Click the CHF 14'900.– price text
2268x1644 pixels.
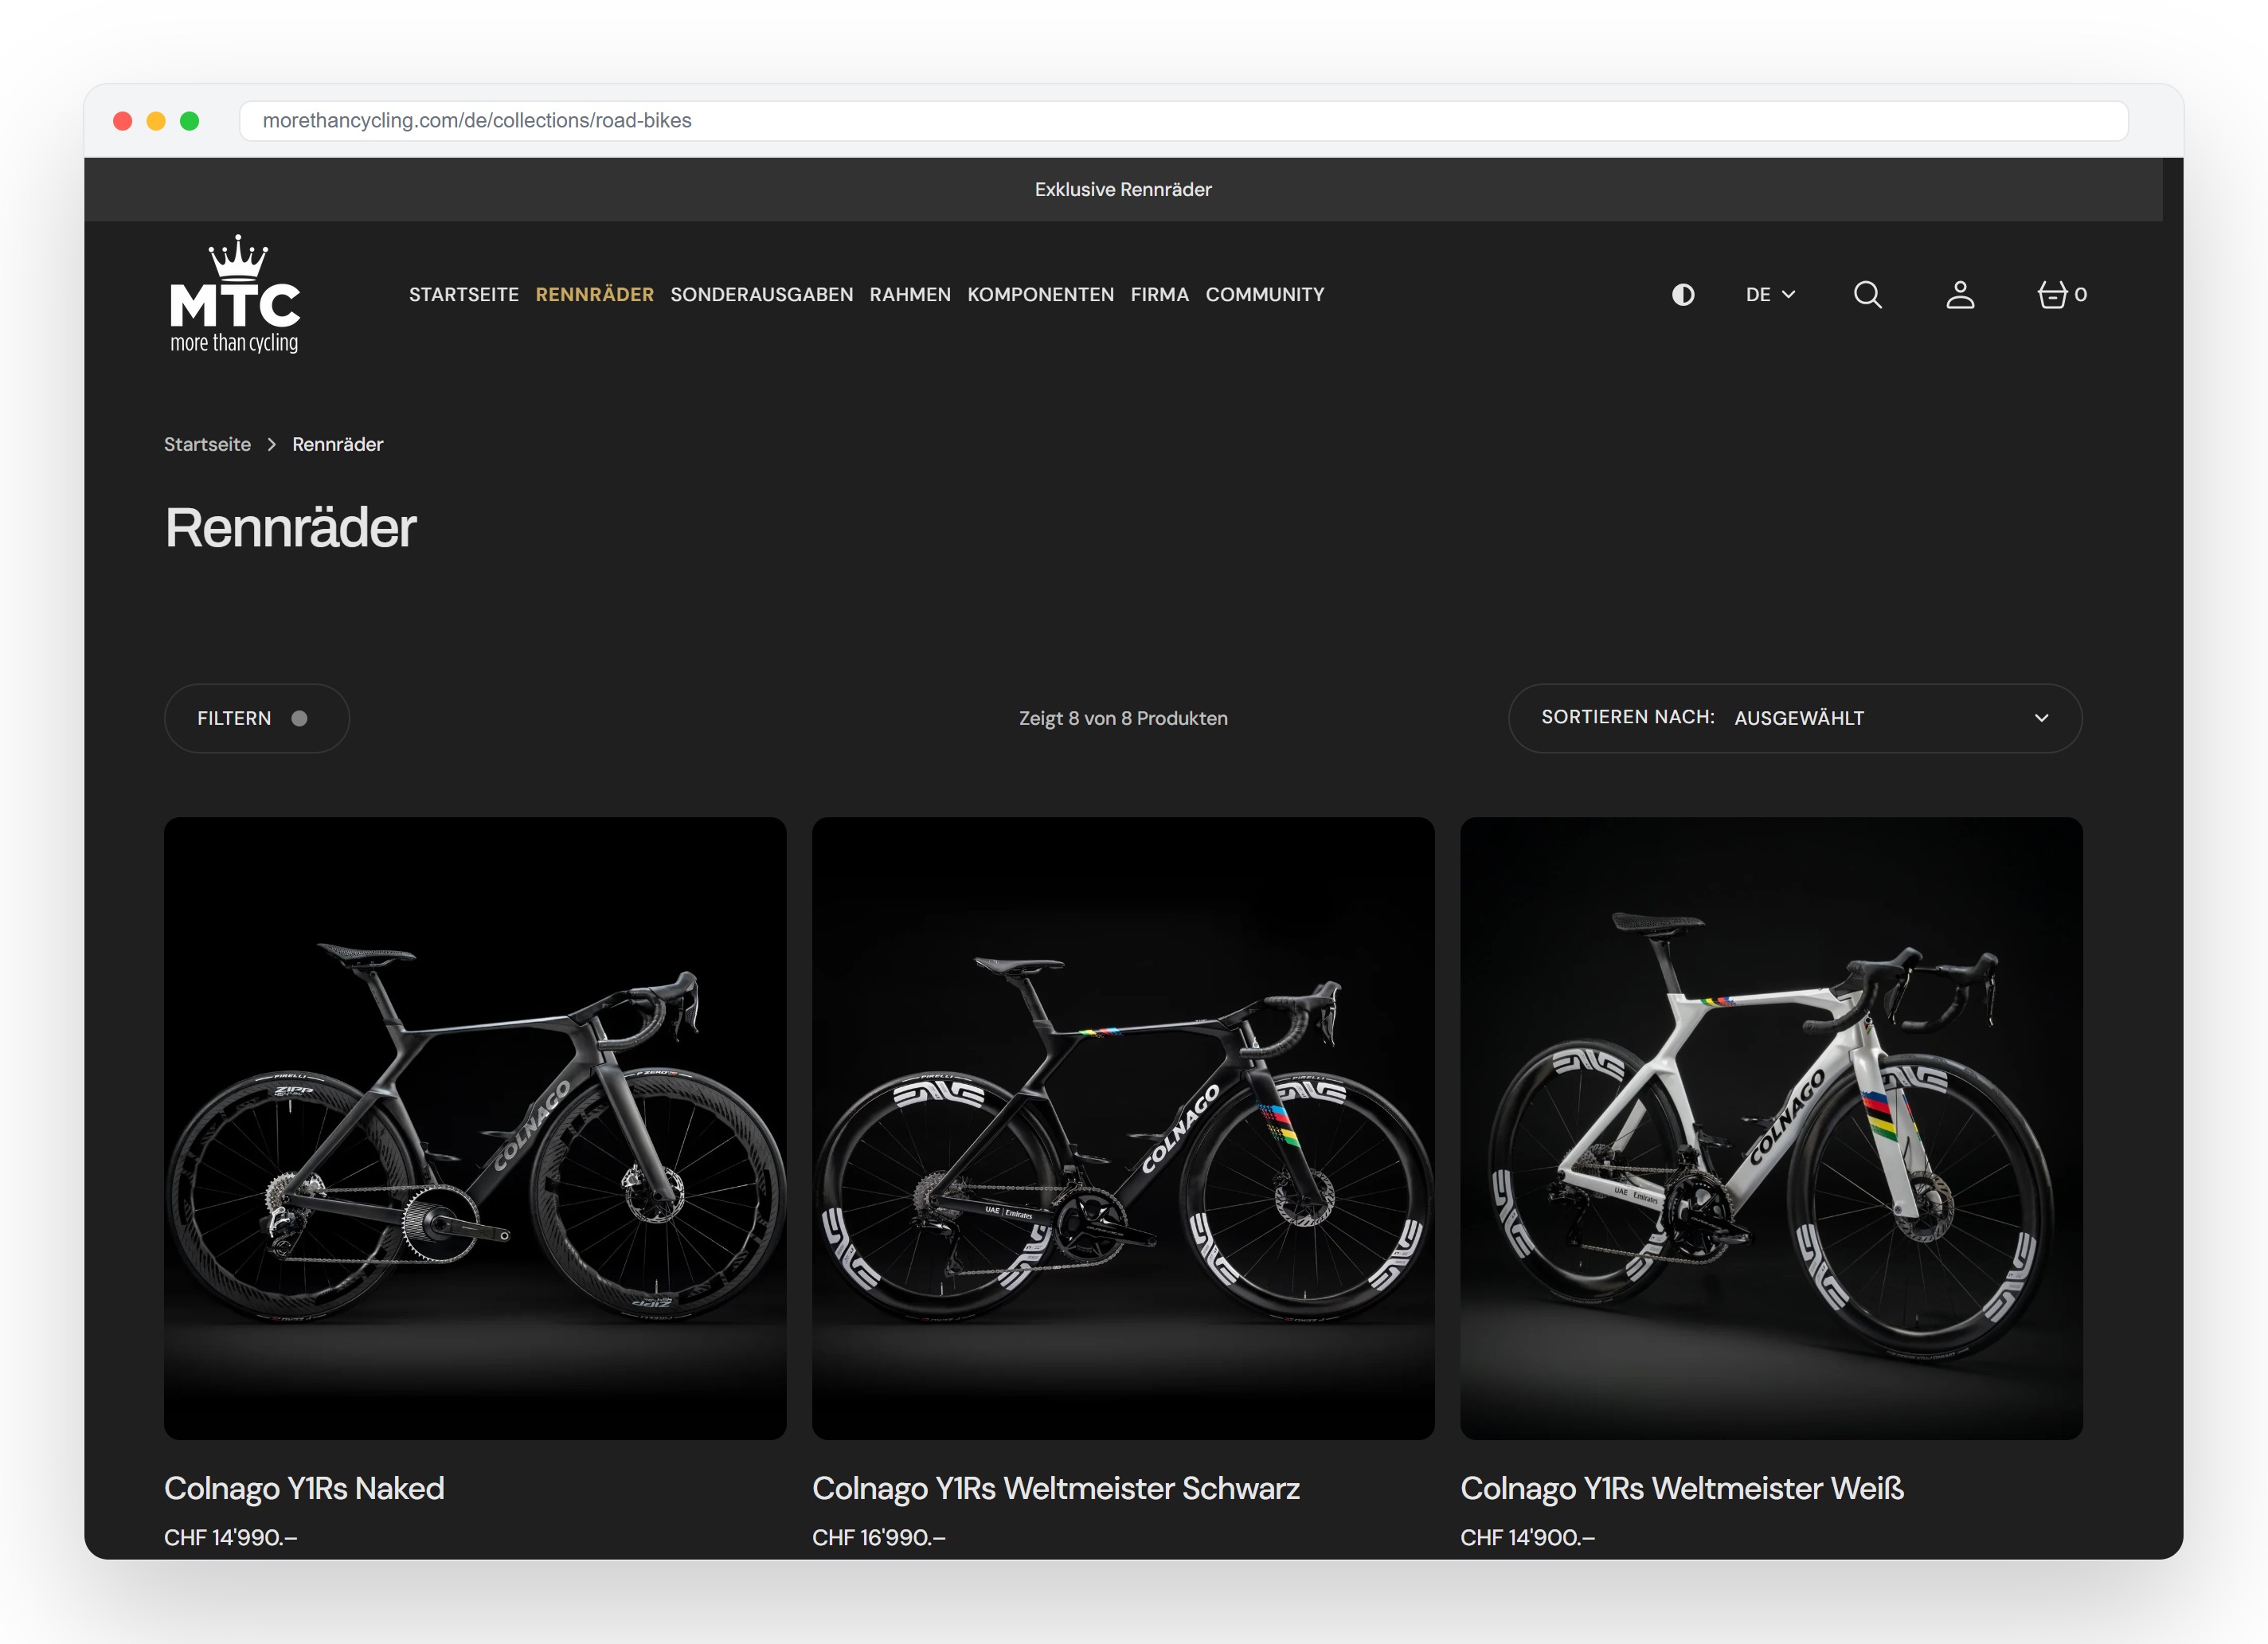click(x=1527, y=1537)
